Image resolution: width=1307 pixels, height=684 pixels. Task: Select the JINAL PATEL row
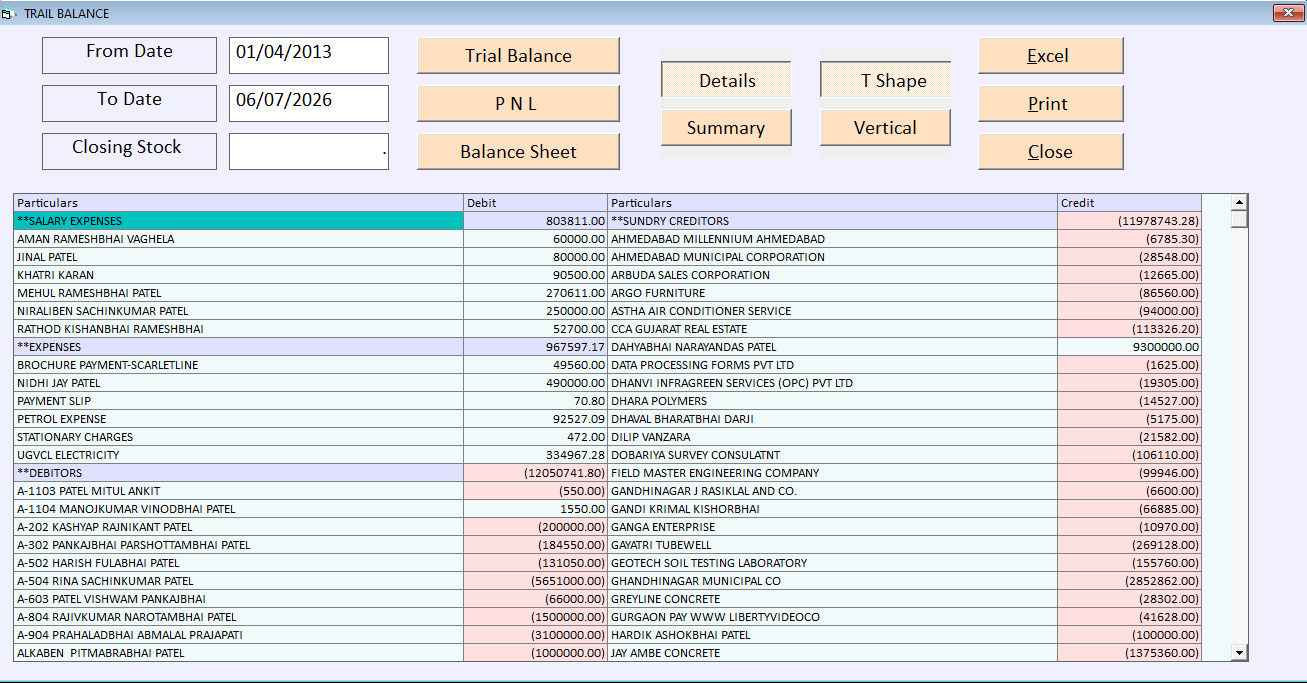239,257
